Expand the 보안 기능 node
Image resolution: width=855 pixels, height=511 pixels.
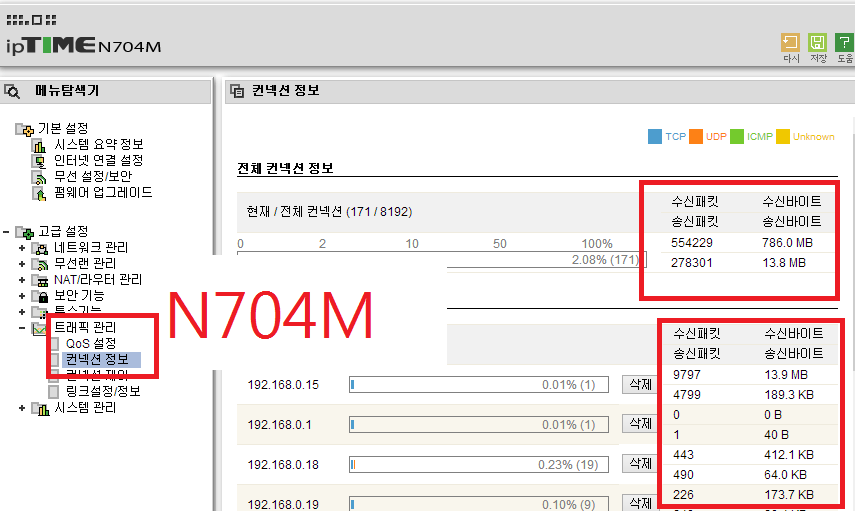[22, 296]
